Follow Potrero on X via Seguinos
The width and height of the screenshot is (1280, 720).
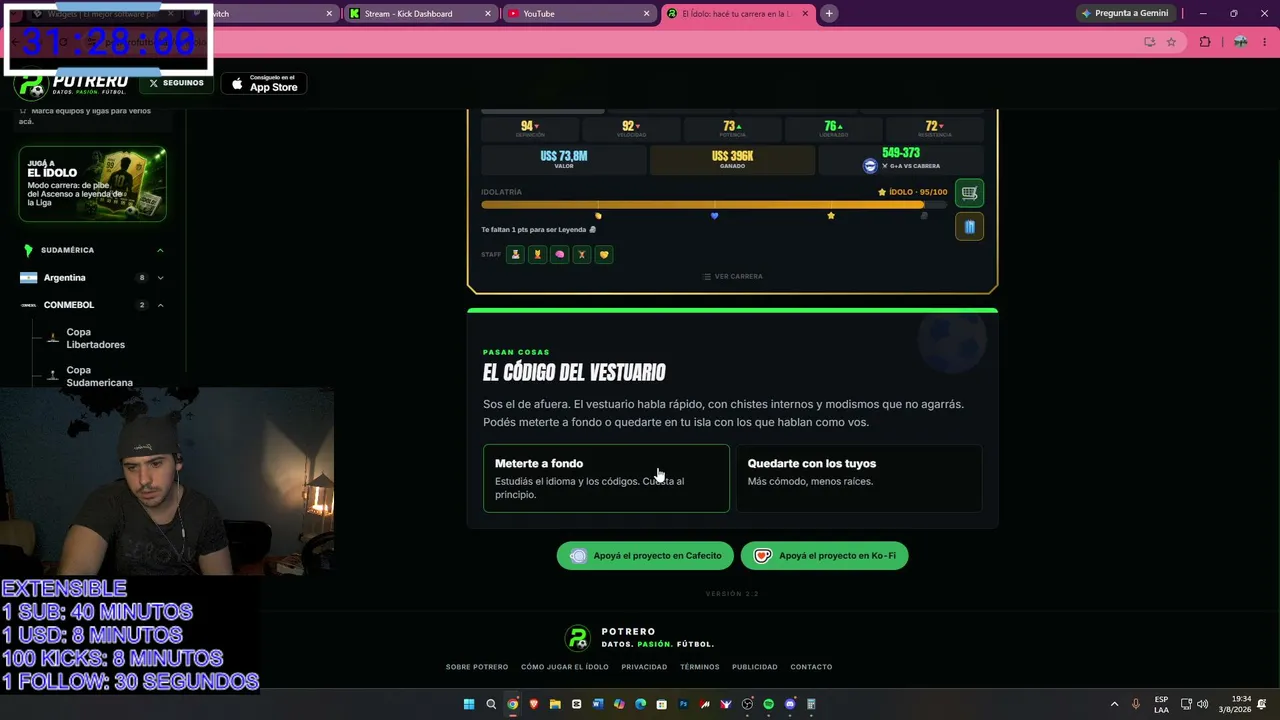click(x=177, y=83)
